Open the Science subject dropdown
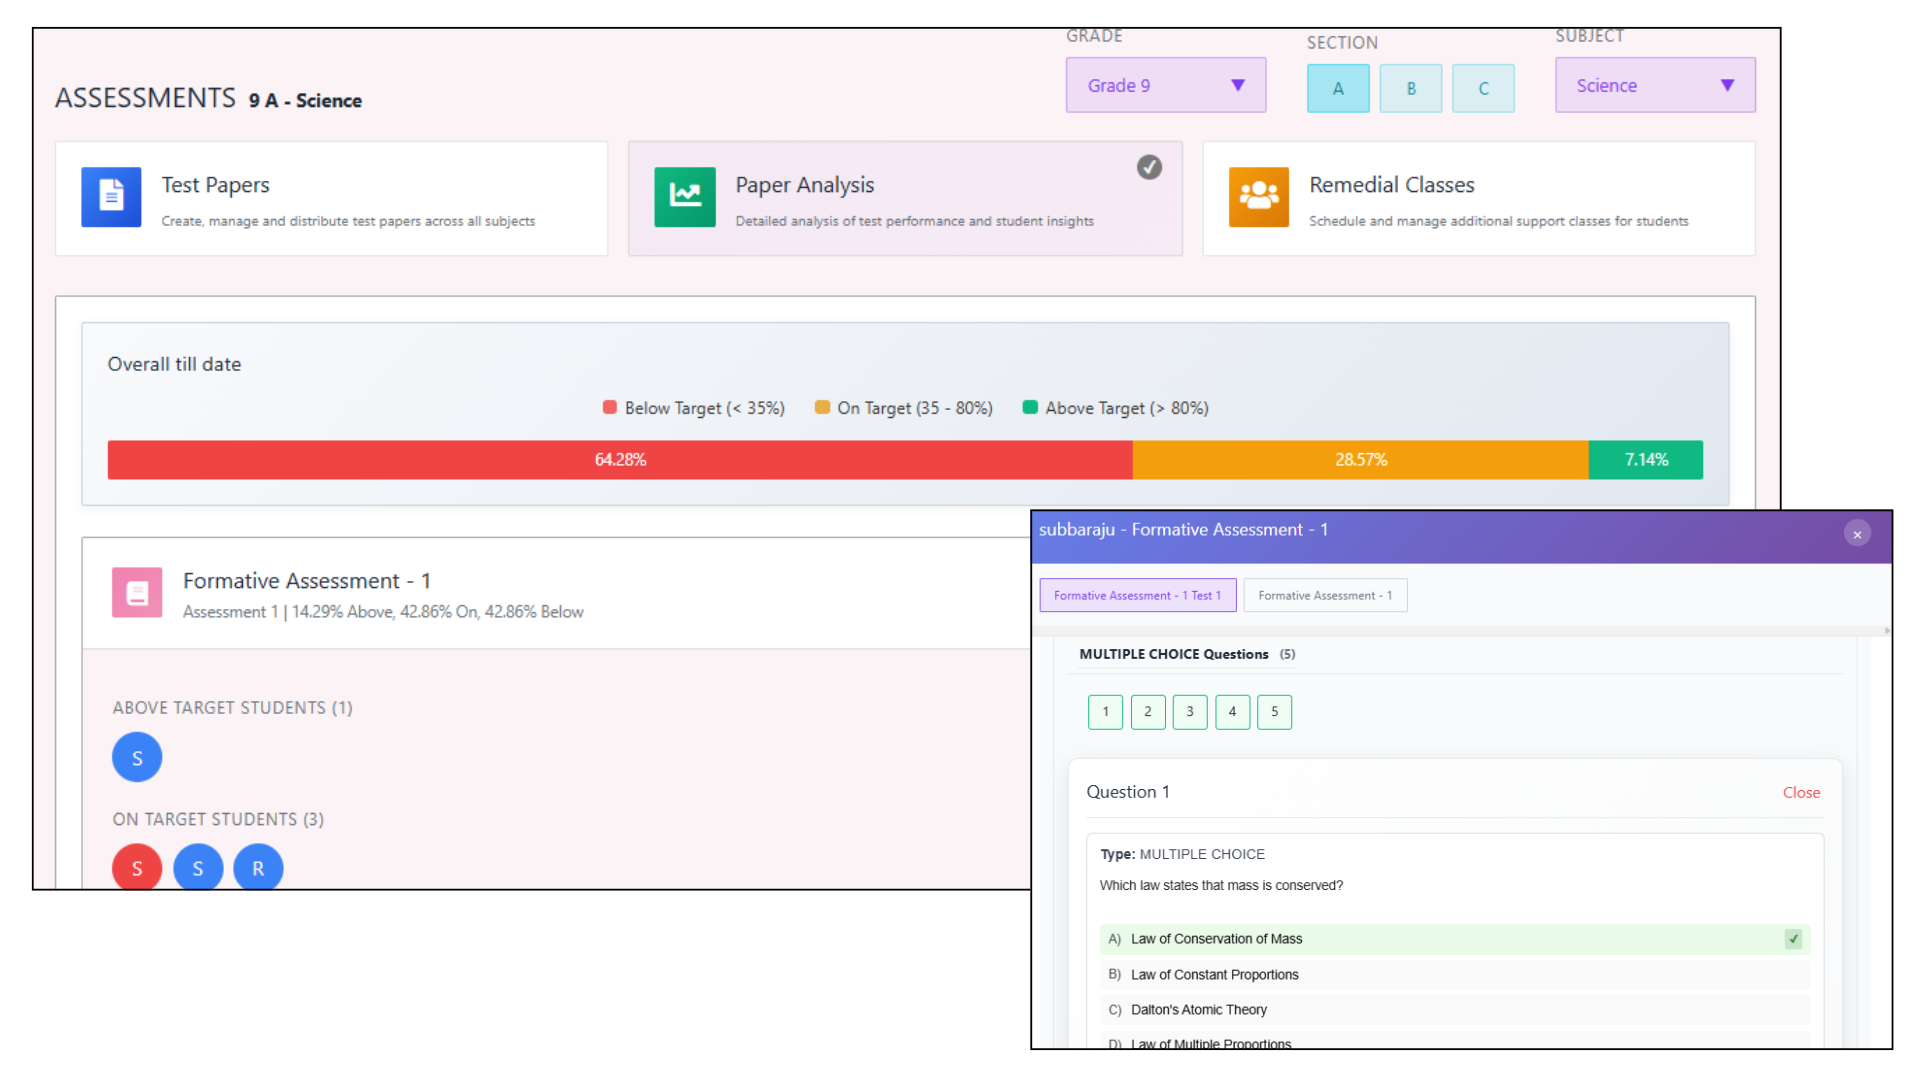The height and width of the screenshot is (1080, 1920). 1654,85
